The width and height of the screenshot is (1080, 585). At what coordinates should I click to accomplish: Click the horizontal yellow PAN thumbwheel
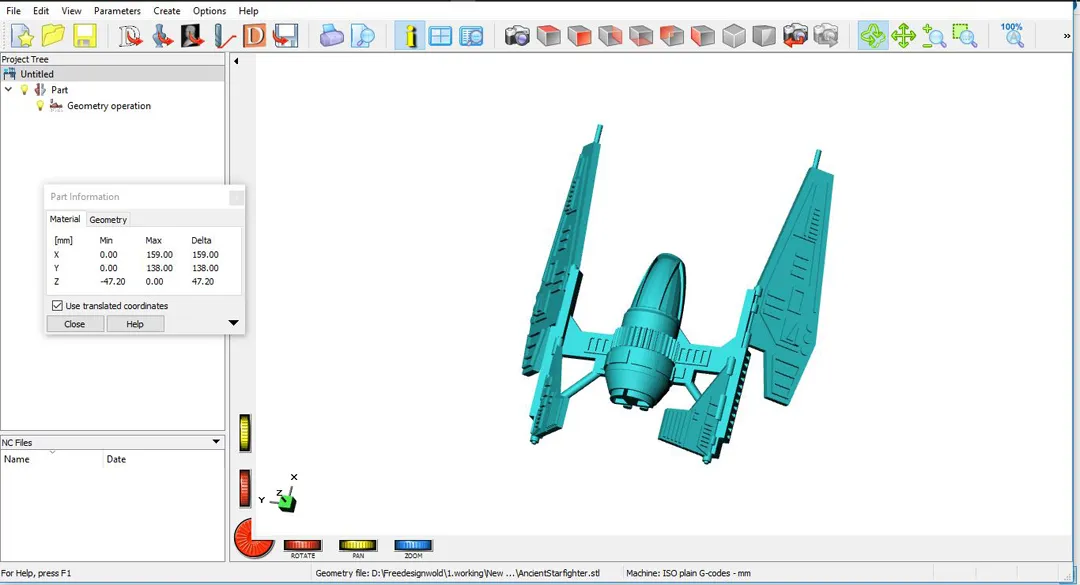[x=357, y=545]
